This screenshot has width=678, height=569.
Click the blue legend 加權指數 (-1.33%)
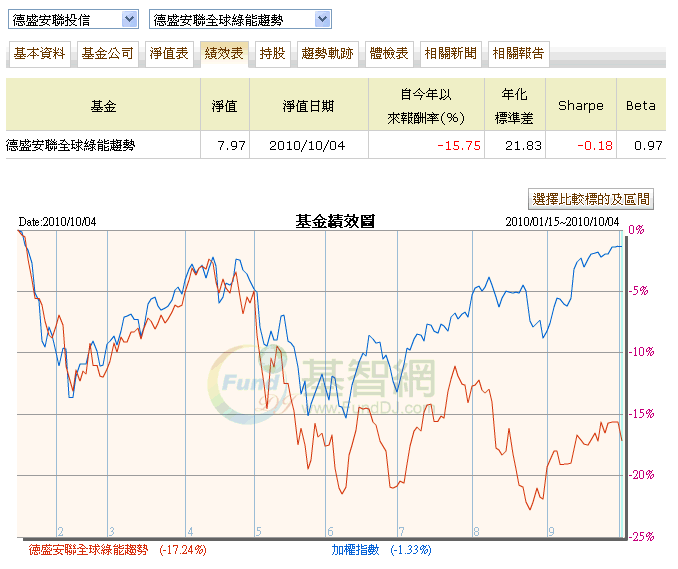[x=381, y=550]
